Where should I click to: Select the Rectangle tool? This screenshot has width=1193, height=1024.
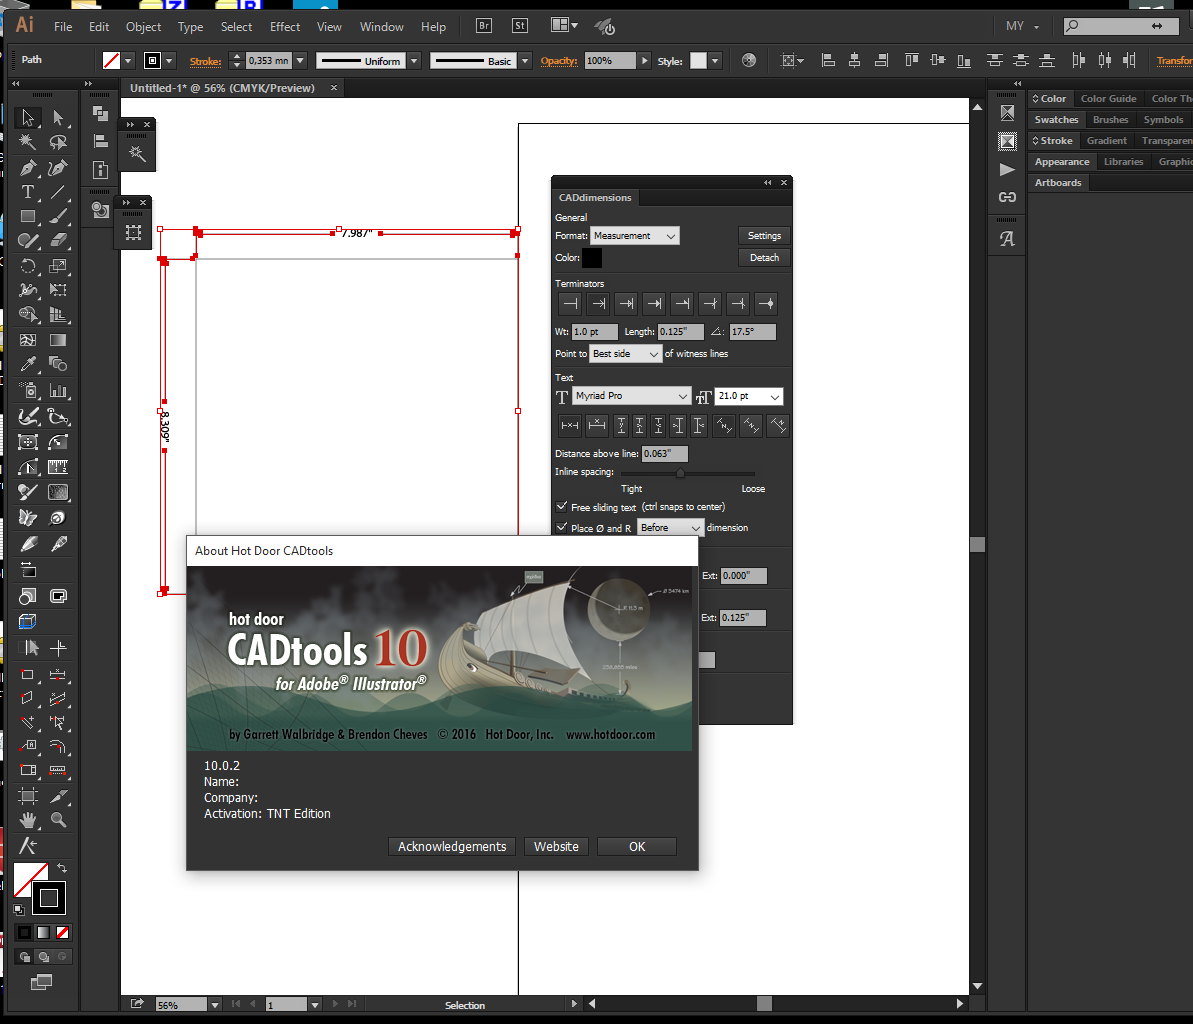tap(28, 216)
